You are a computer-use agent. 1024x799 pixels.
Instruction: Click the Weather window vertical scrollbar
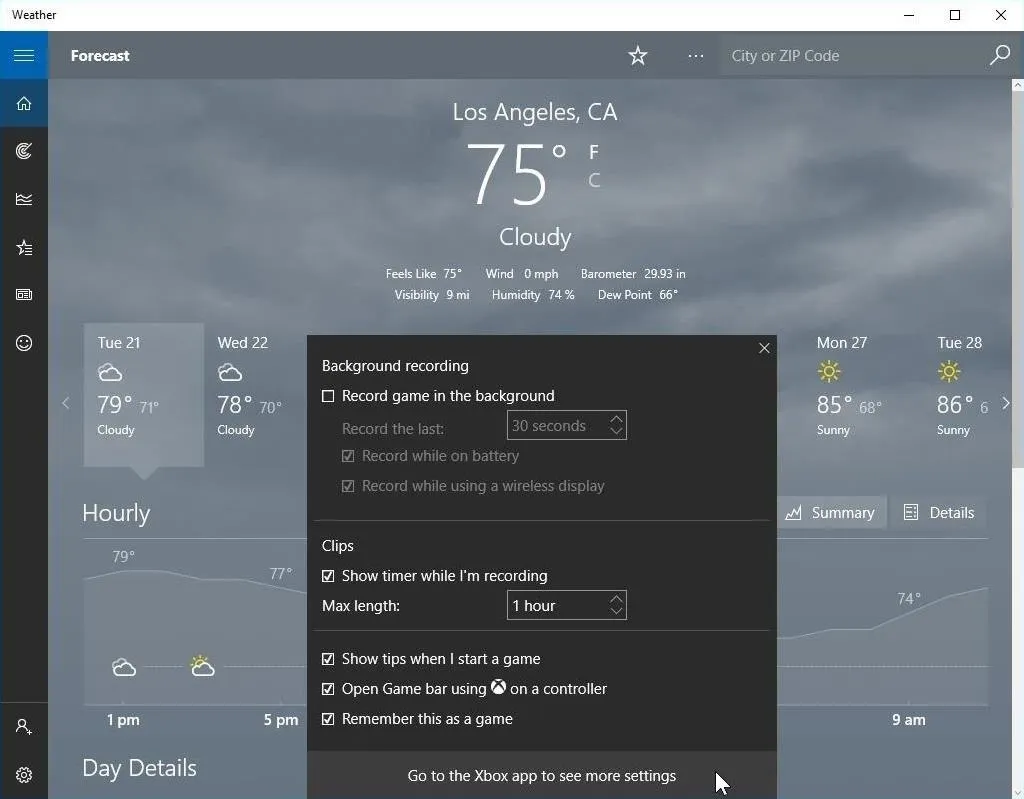point(1017,280)
